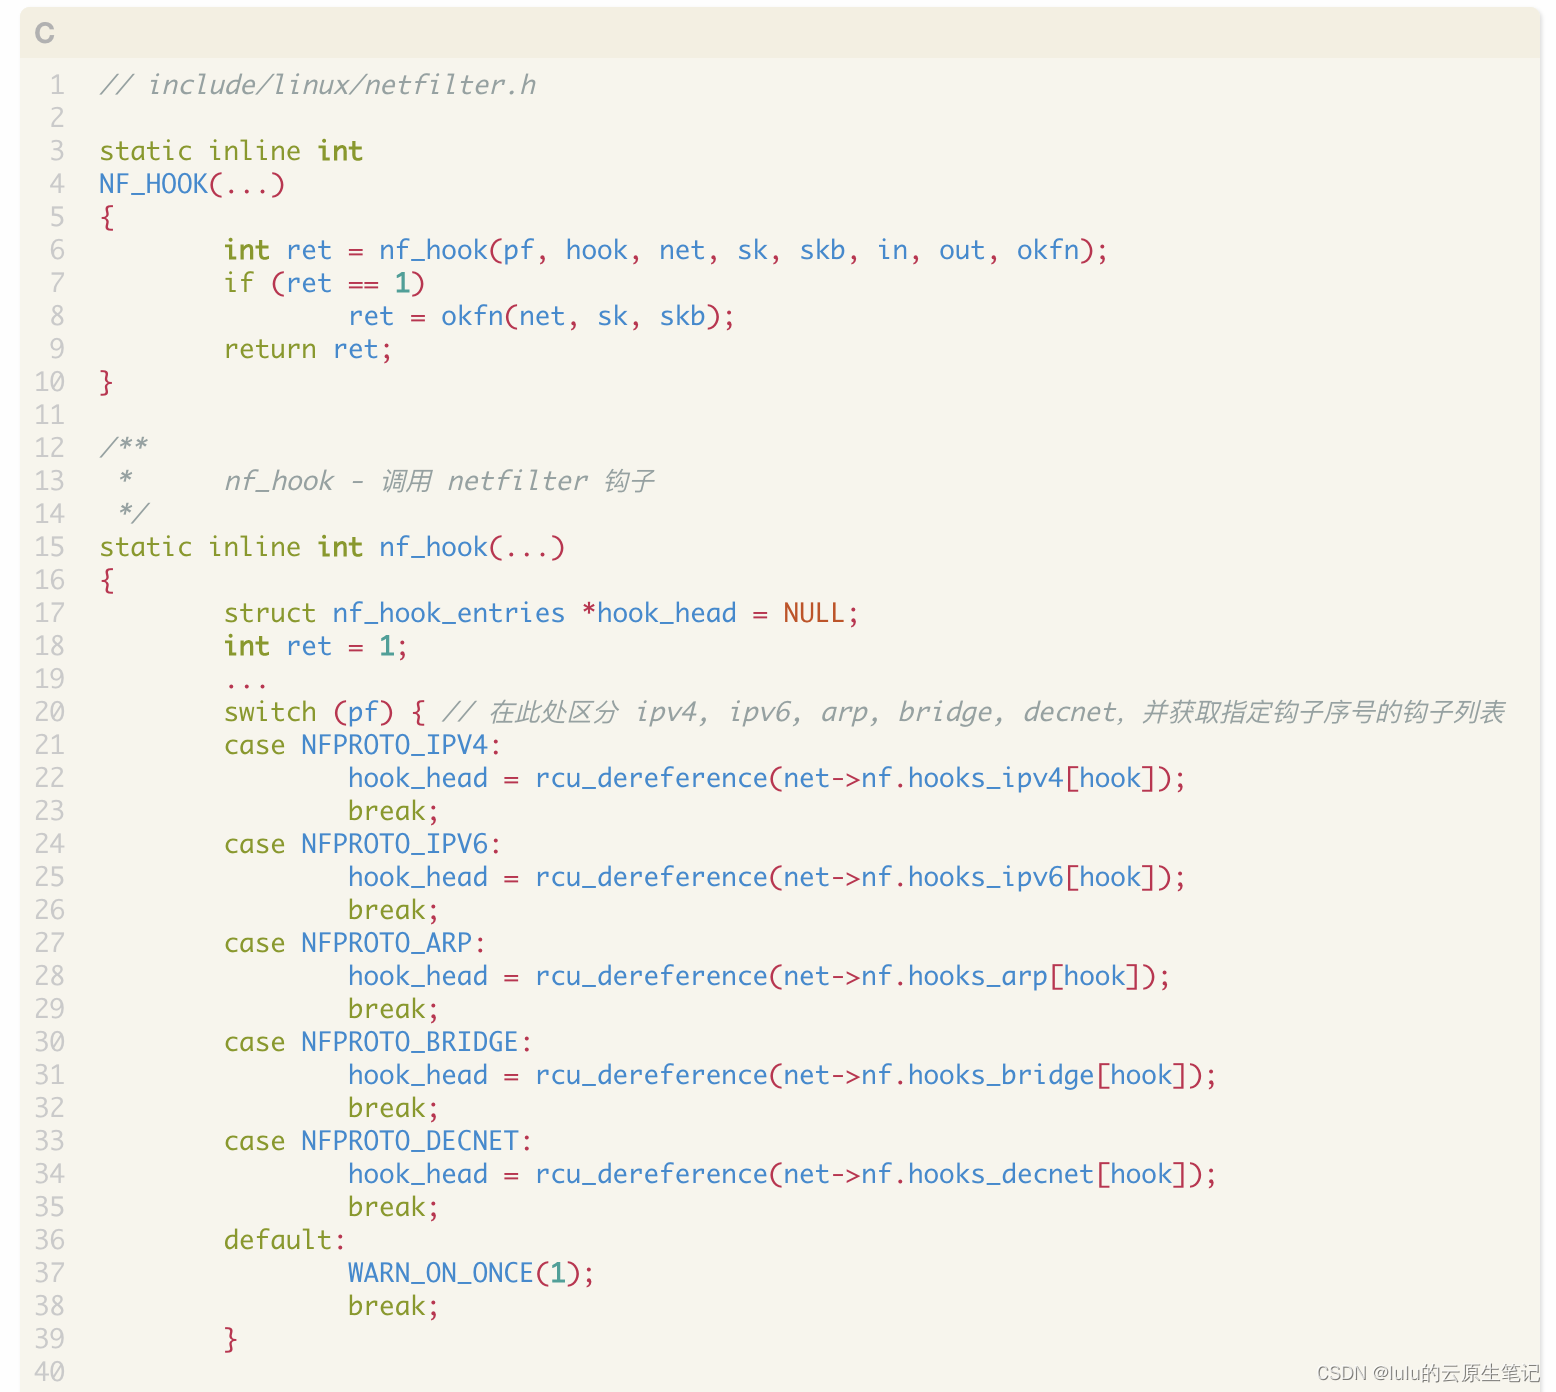Click 'nf_hook(...)' declaration on line 15

tap(472, 547)
